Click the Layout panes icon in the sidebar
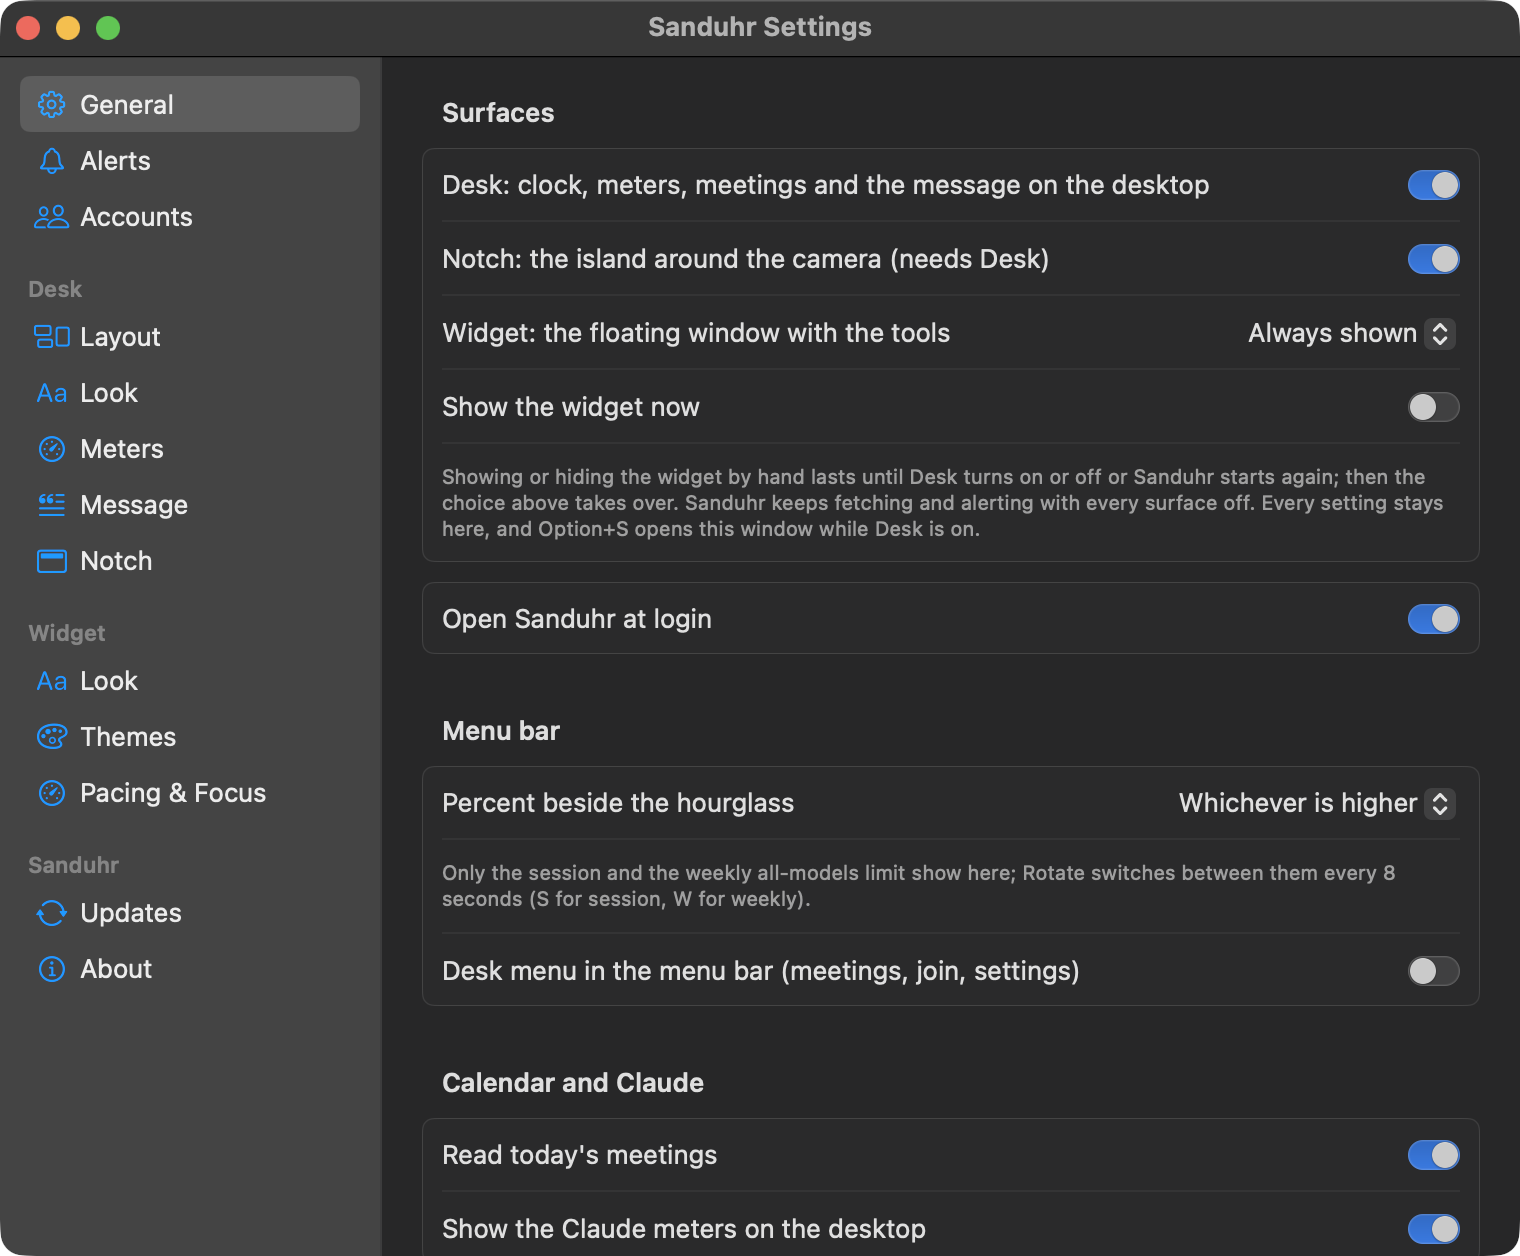This screenshot has height=1256, width=1520. [52, 336]
